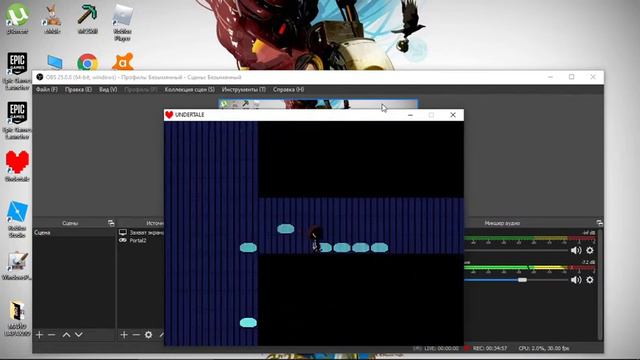Click the red recording indicator in status bar

pyautogui.click(x=467, y=348)
